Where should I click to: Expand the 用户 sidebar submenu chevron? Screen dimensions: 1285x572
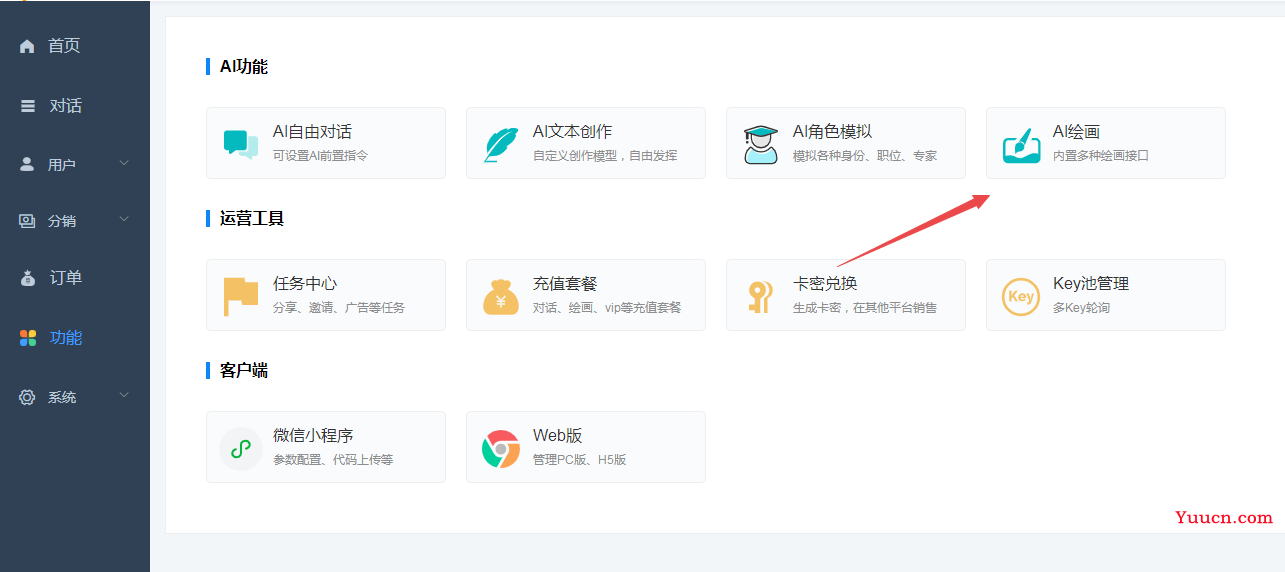click(124, 163)
